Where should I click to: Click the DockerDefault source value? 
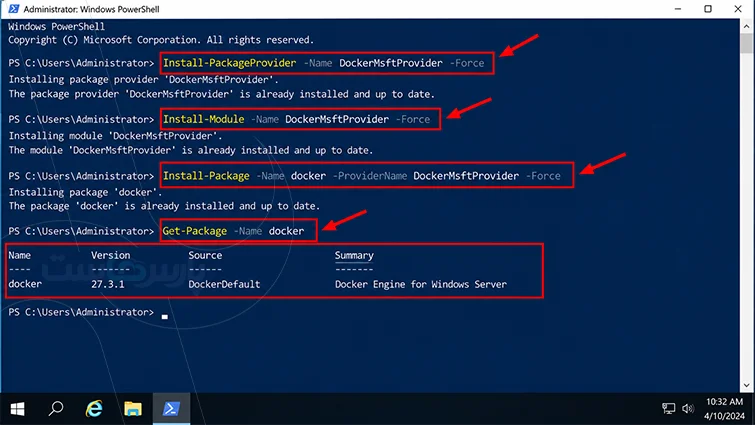[x=224, y=284]
